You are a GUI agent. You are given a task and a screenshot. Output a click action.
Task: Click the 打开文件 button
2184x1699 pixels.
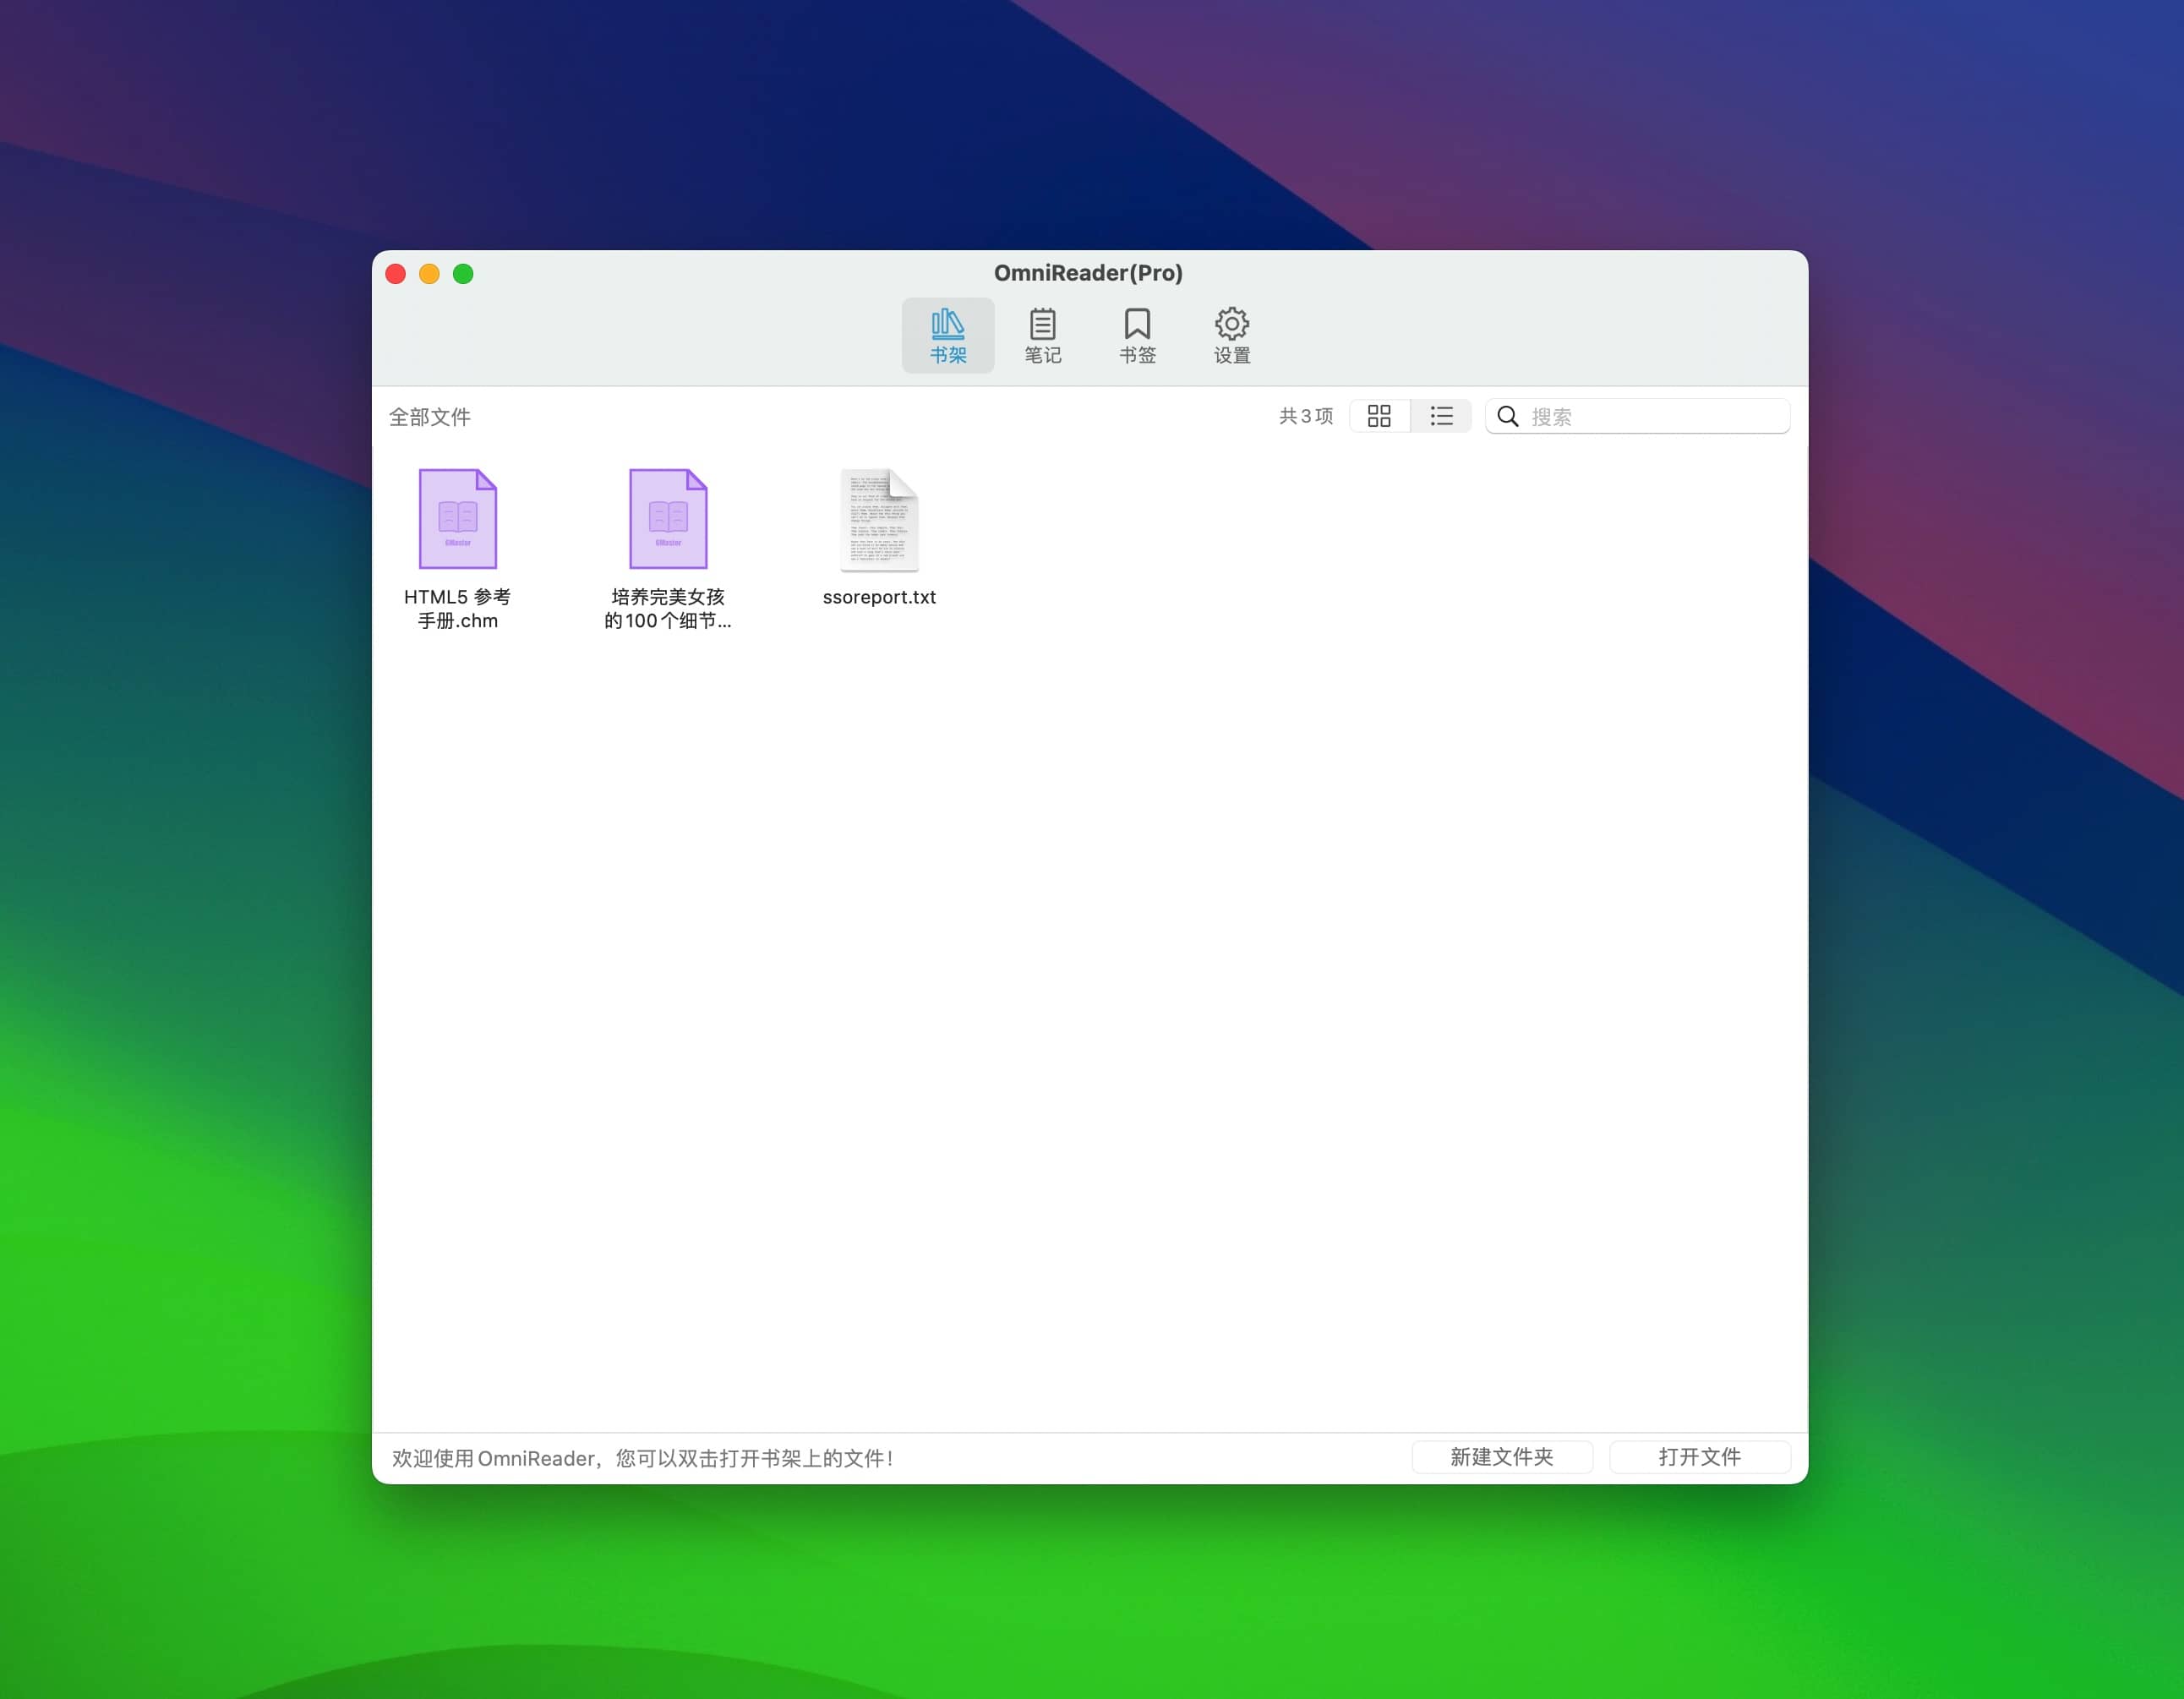[x=1699, y=1457]
